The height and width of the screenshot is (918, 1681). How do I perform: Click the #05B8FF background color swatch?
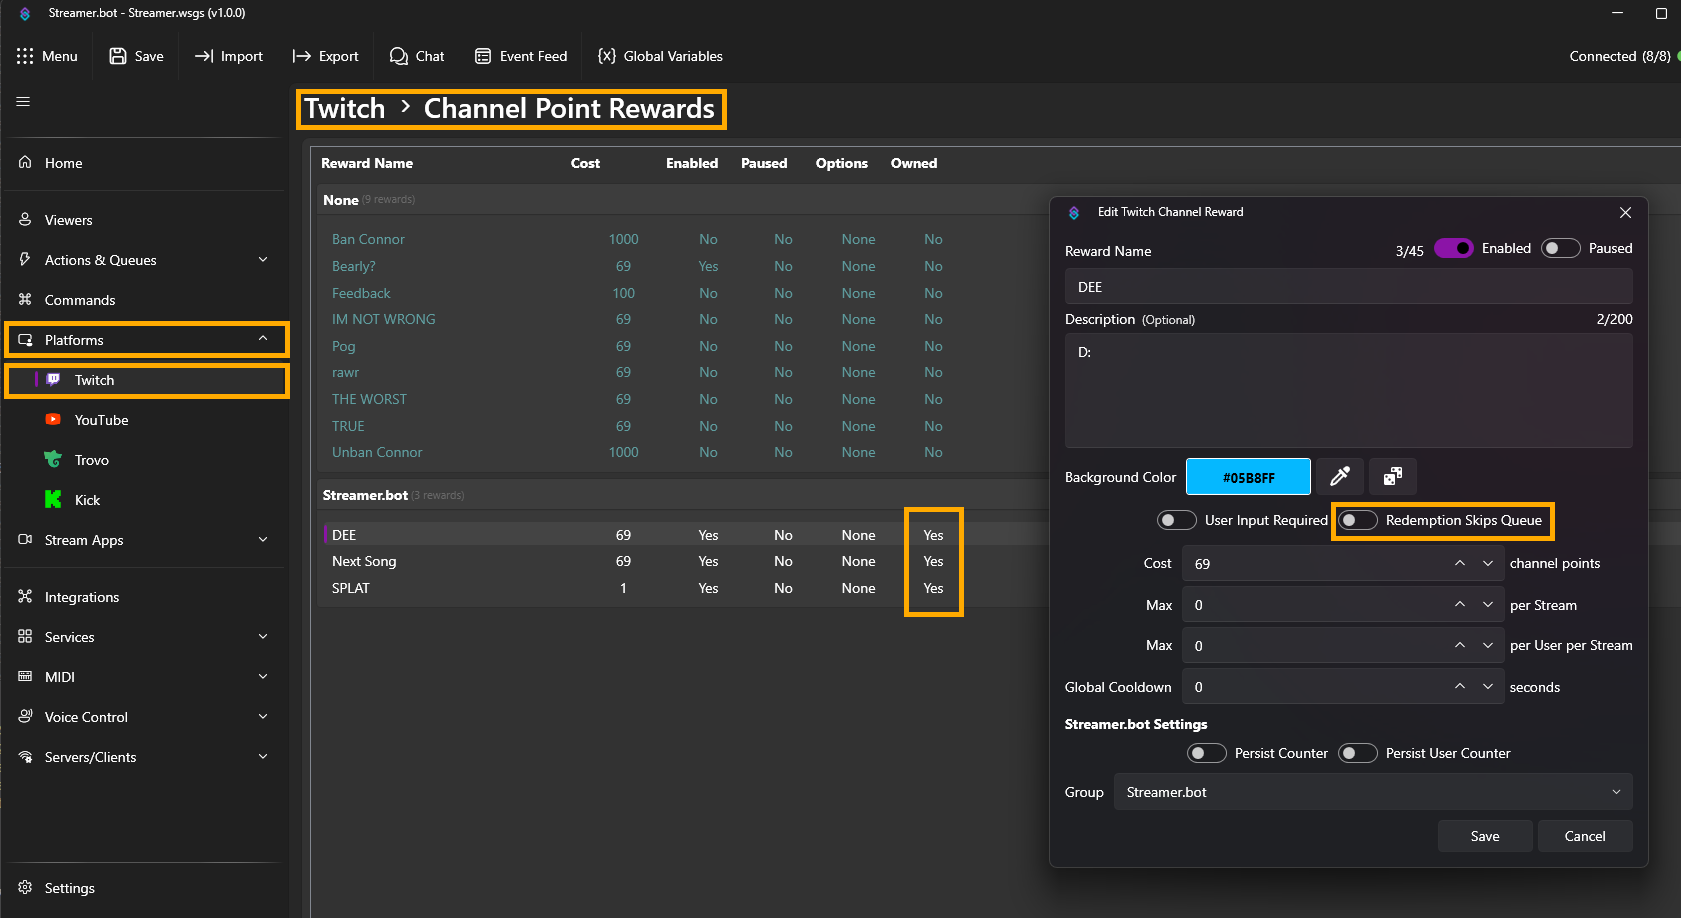coord(1248,476)
